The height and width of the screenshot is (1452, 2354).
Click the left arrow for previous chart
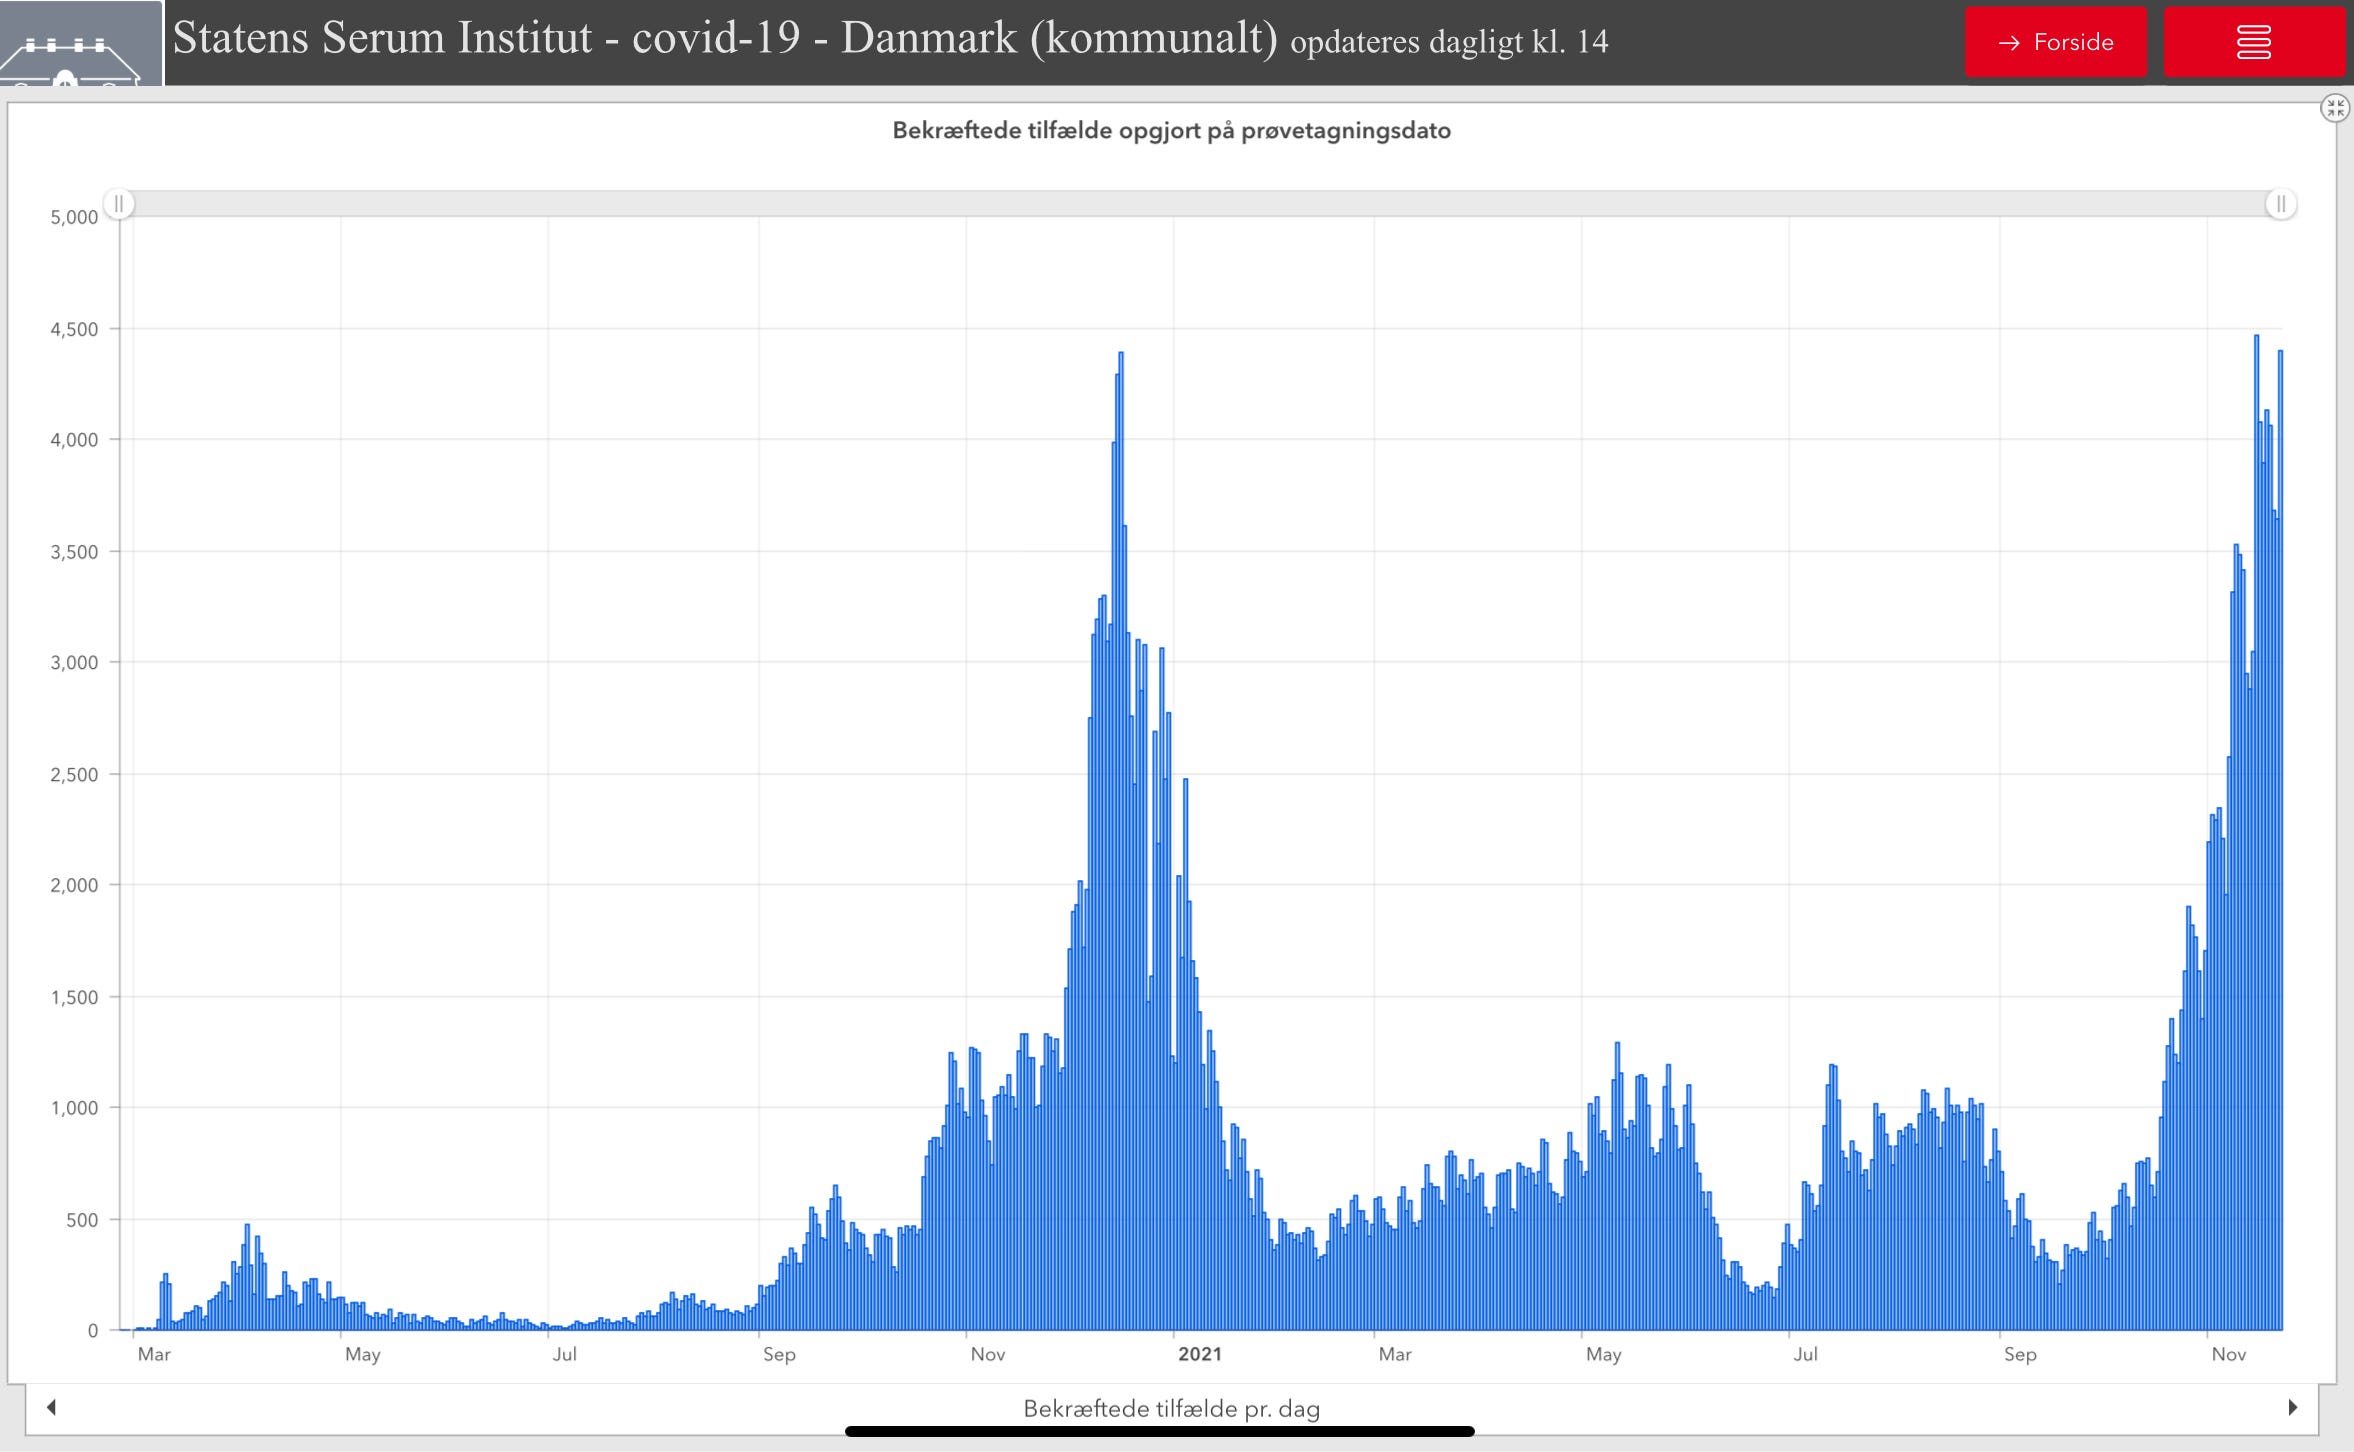click(x=51, y=1407)
